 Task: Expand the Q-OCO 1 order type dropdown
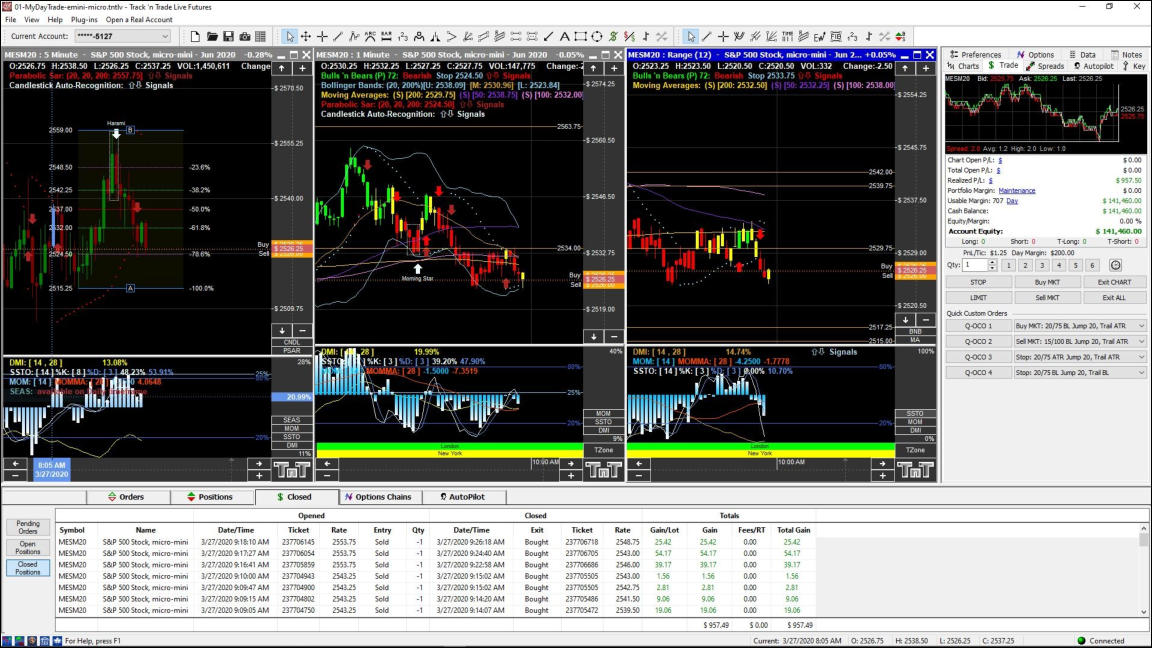point(1141,325)
